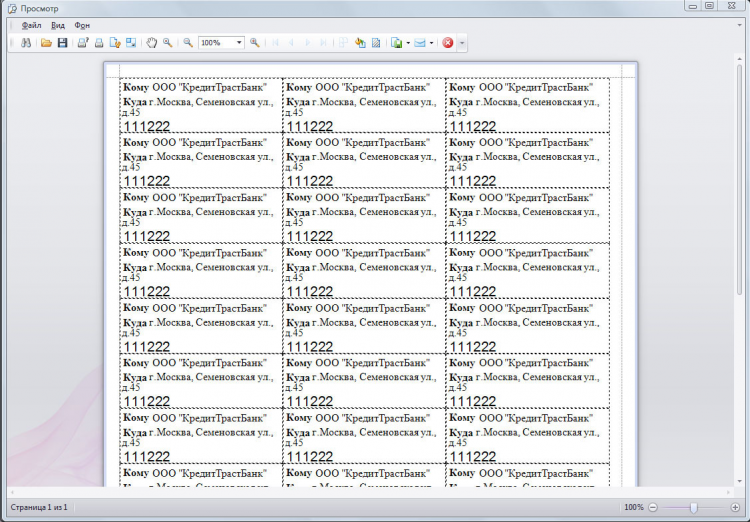Viewport: 750px width, 522px height.
Task: Open the Файл menu
Action: point(31,24)
